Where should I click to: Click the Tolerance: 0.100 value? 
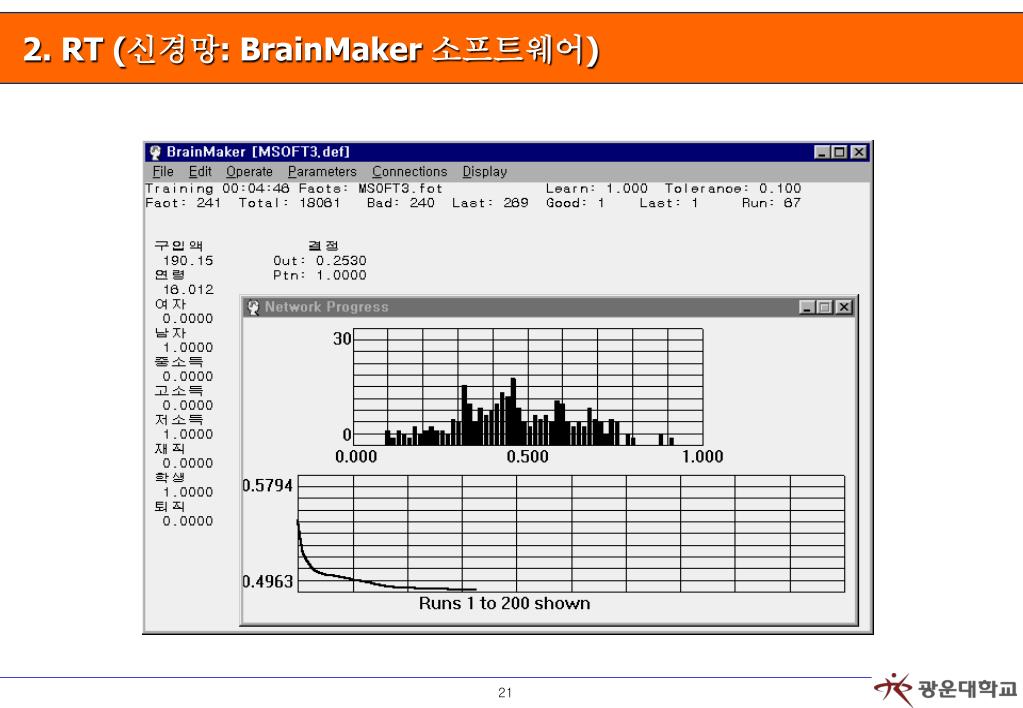click(733, 189)
